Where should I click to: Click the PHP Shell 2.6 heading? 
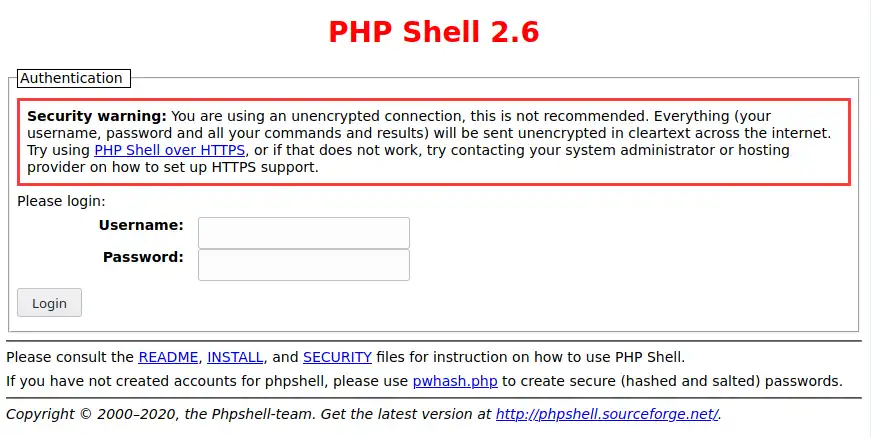pyautogui.click(x=434, y=32)
